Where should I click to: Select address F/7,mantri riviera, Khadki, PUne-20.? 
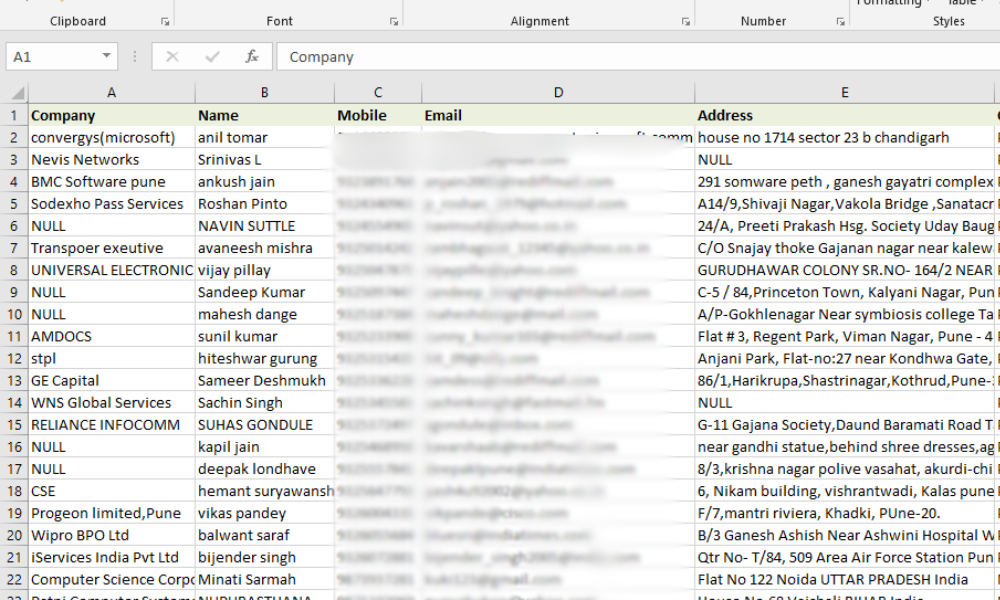pos(844,513)
